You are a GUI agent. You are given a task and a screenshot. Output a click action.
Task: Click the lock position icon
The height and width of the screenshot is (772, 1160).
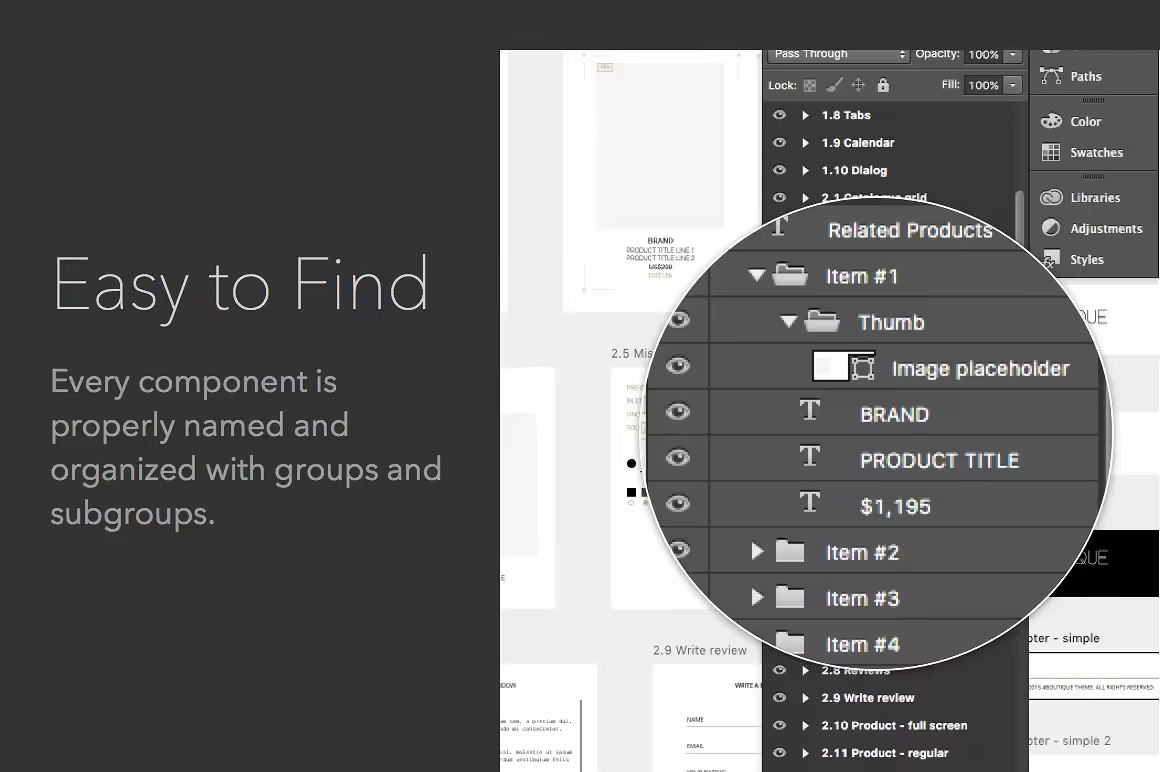[858, 85]
